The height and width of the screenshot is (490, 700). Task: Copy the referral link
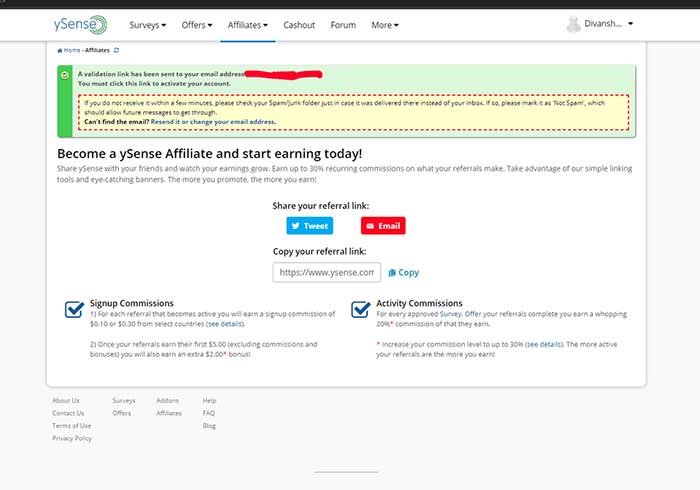404,272
